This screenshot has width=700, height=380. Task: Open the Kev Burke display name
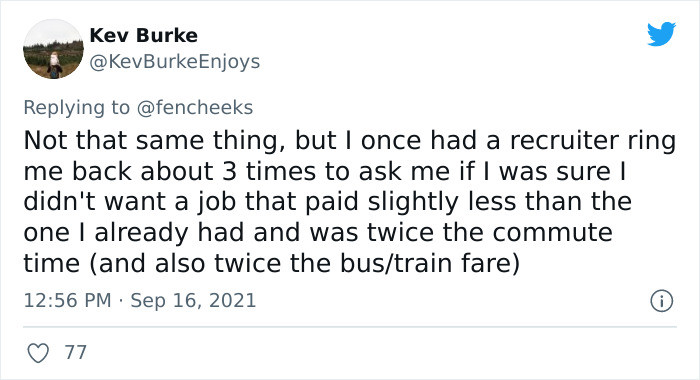coord(143,35)
